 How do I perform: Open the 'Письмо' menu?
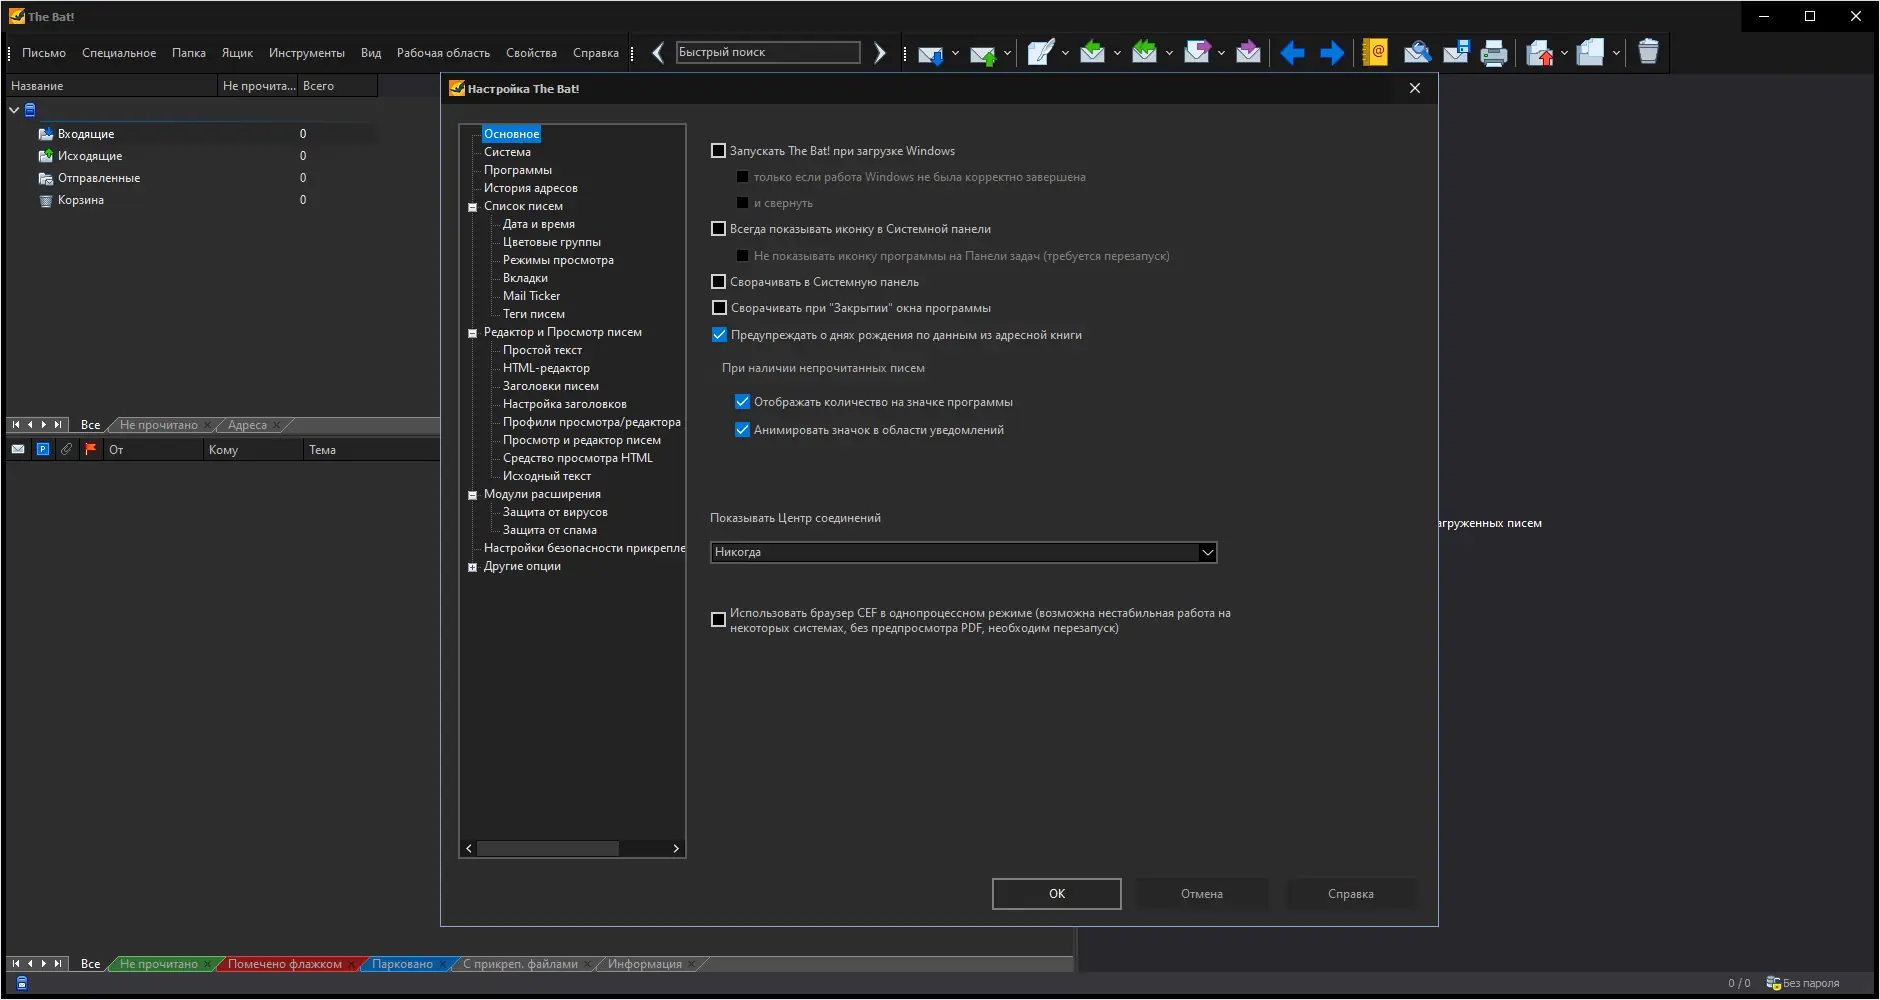pos(44,53)
